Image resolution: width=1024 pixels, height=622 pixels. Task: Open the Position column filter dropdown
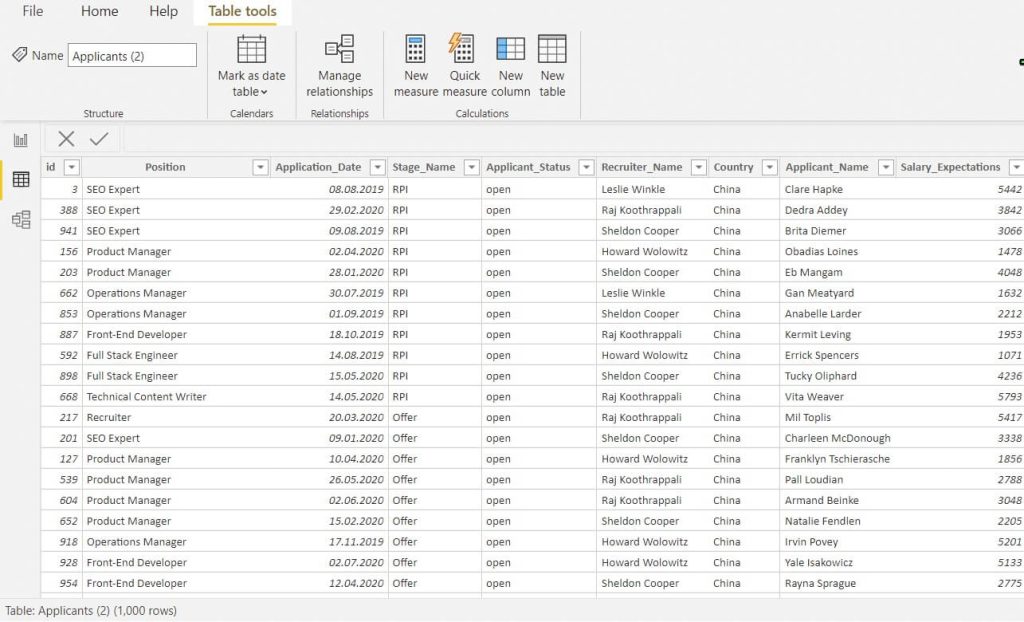click(260, 167)
